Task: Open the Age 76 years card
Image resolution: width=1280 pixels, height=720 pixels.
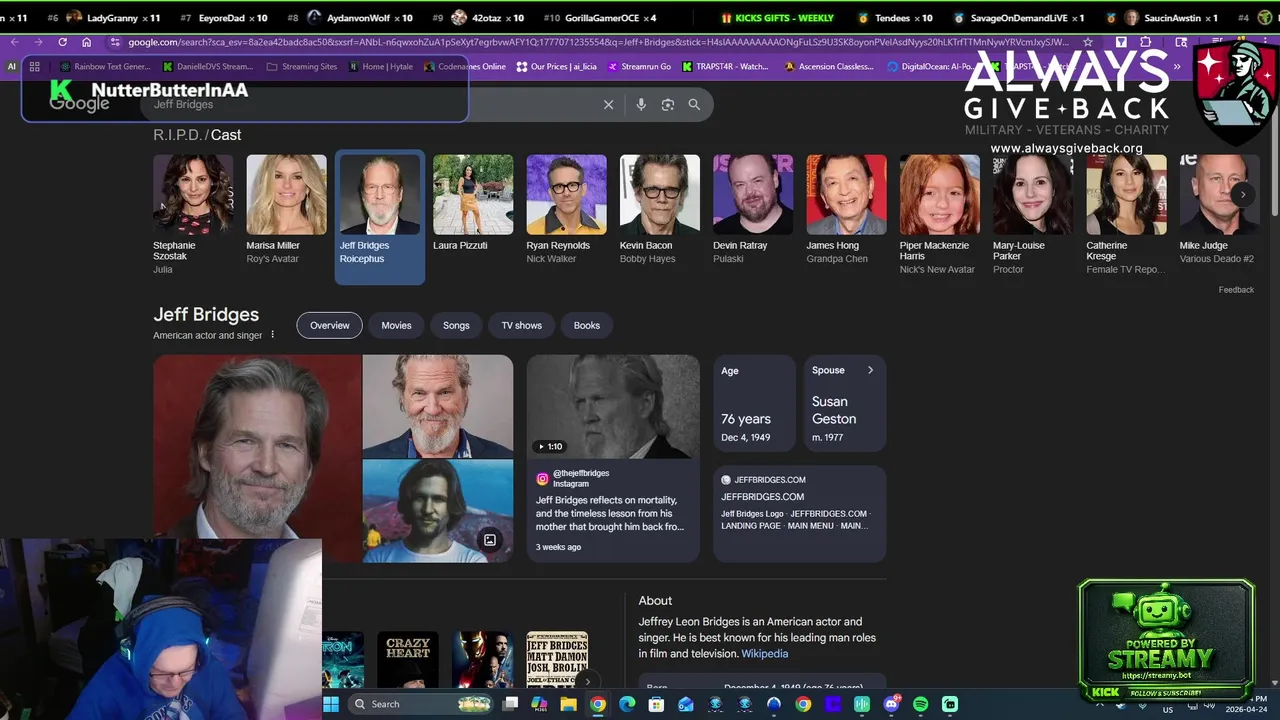Action: [x=754, y=403]
